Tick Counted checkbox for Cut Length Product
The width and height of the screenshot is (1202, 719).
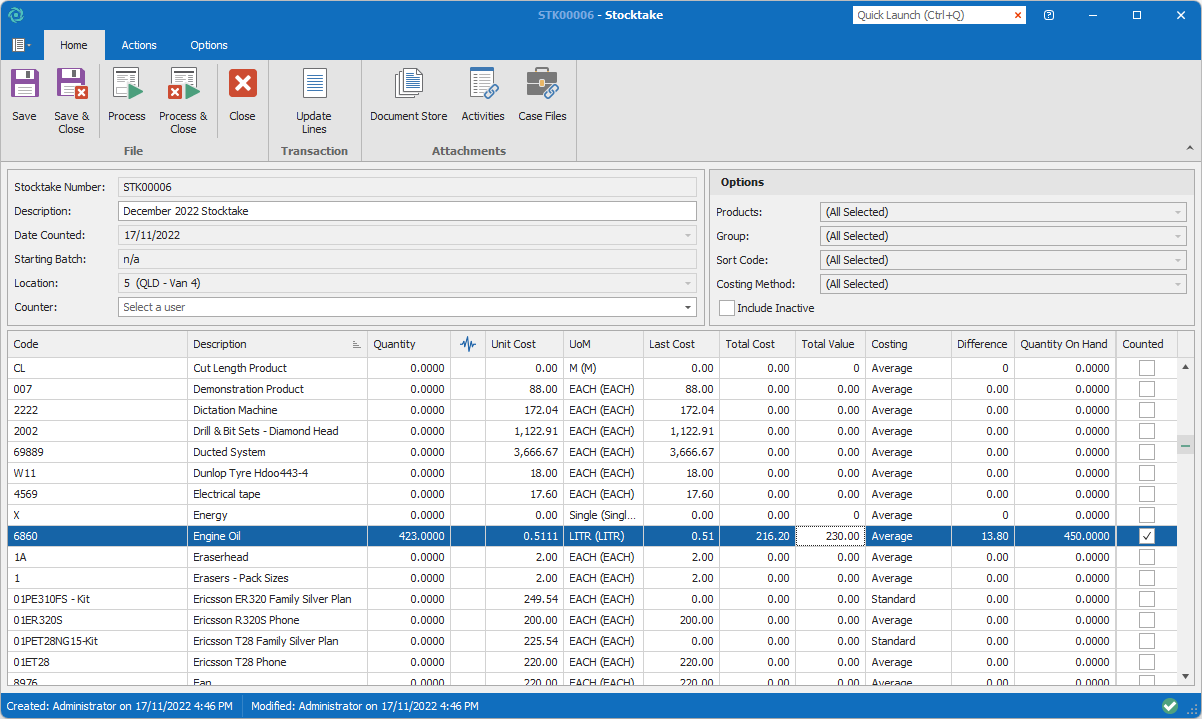pyautogui.click(x=1147, y=368)
